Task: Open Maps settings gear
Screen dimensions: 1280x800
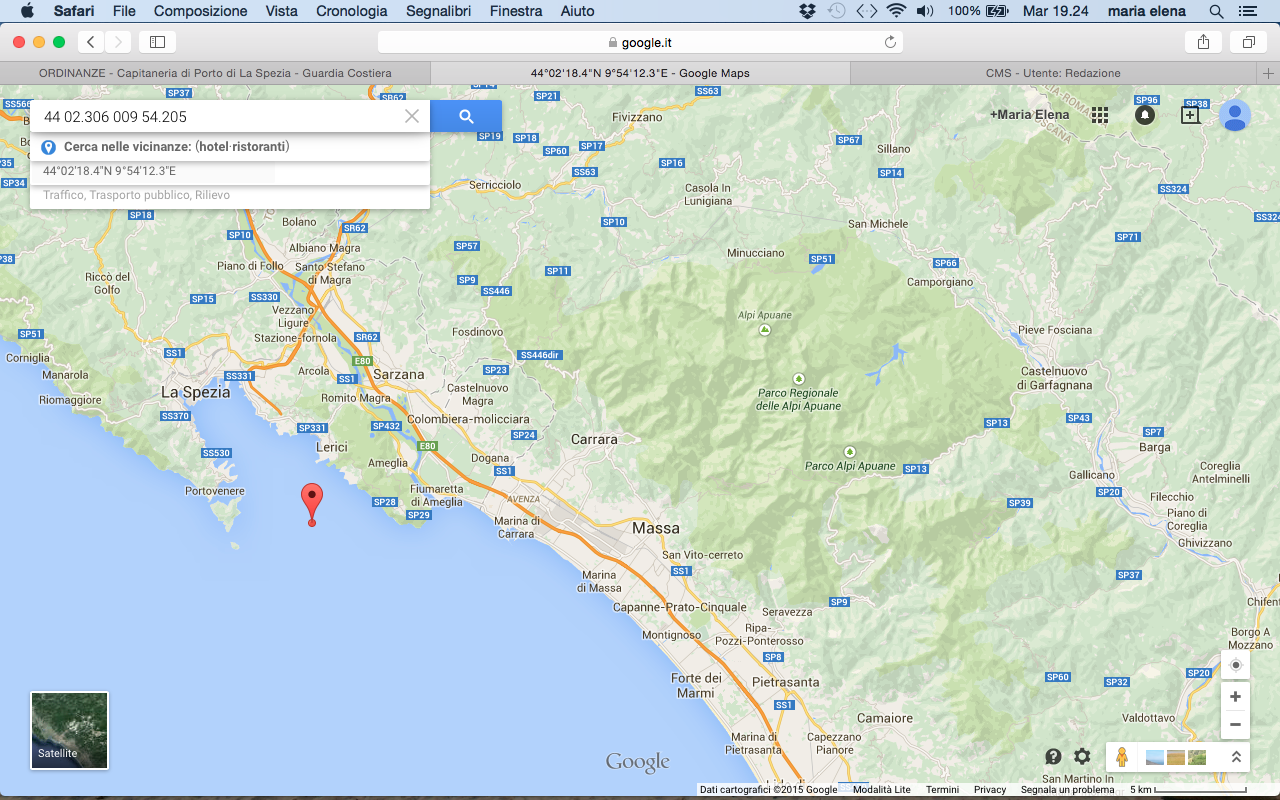Action: point(1082,757)
